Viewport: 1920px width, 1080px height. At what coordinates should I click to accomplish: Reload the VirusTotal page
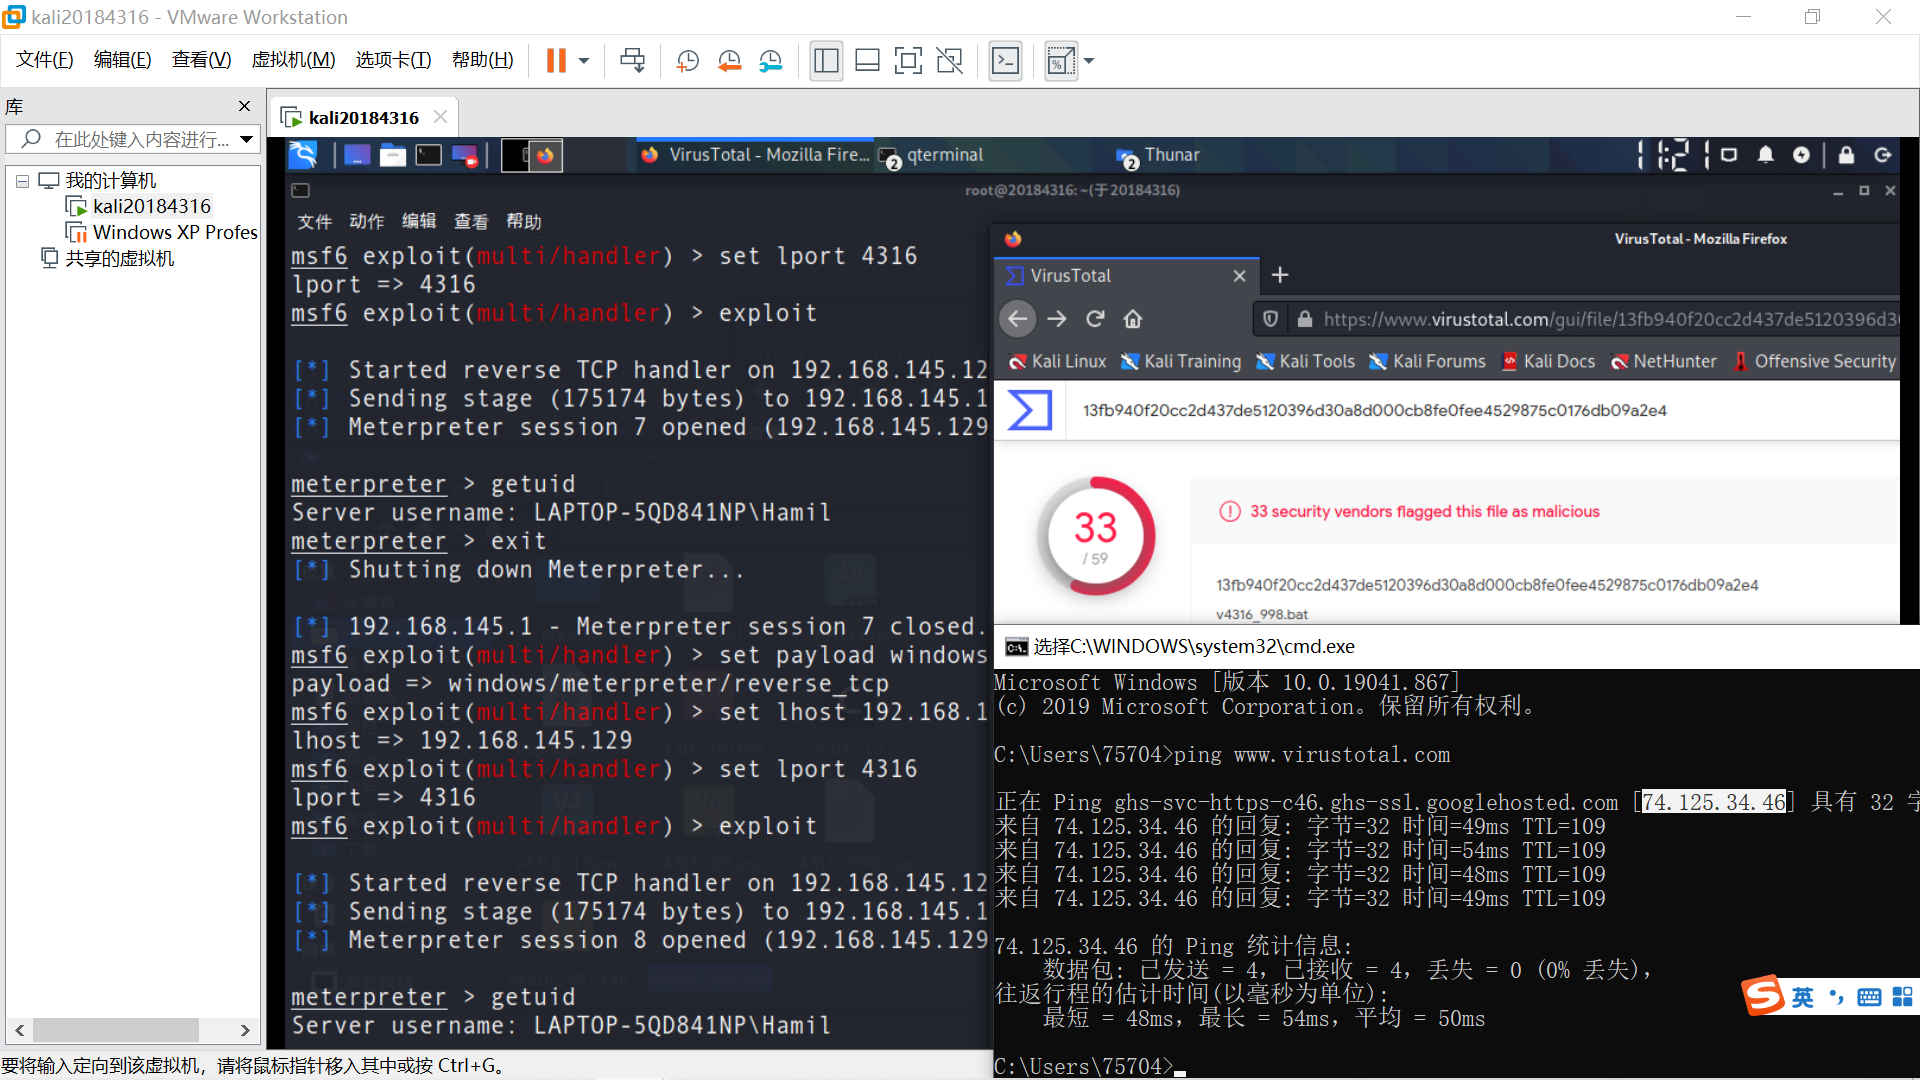coord(1095,319)
